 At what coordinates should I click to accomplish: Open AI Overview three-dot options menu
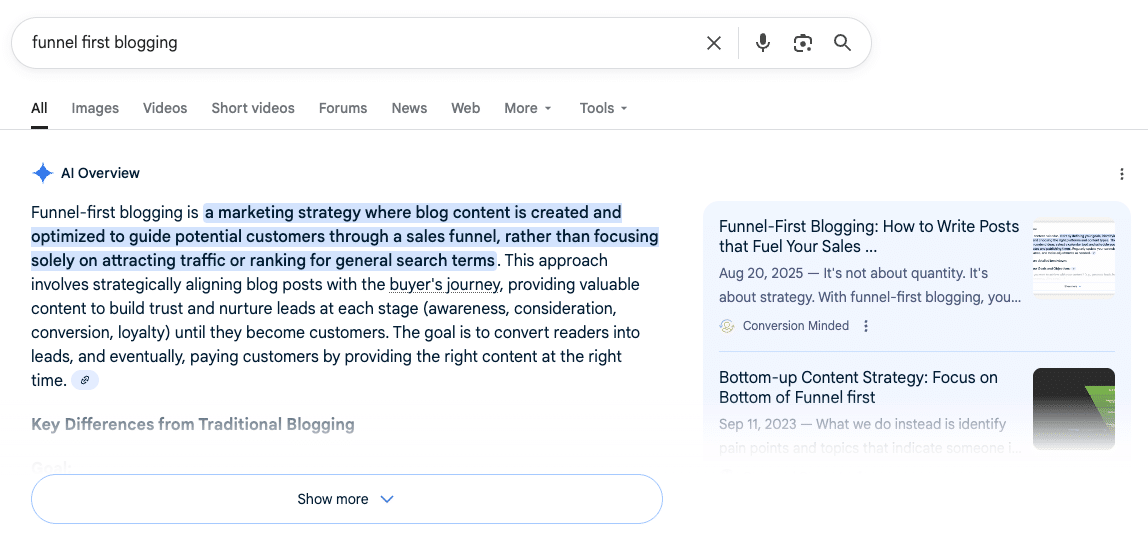point(1122,174)
